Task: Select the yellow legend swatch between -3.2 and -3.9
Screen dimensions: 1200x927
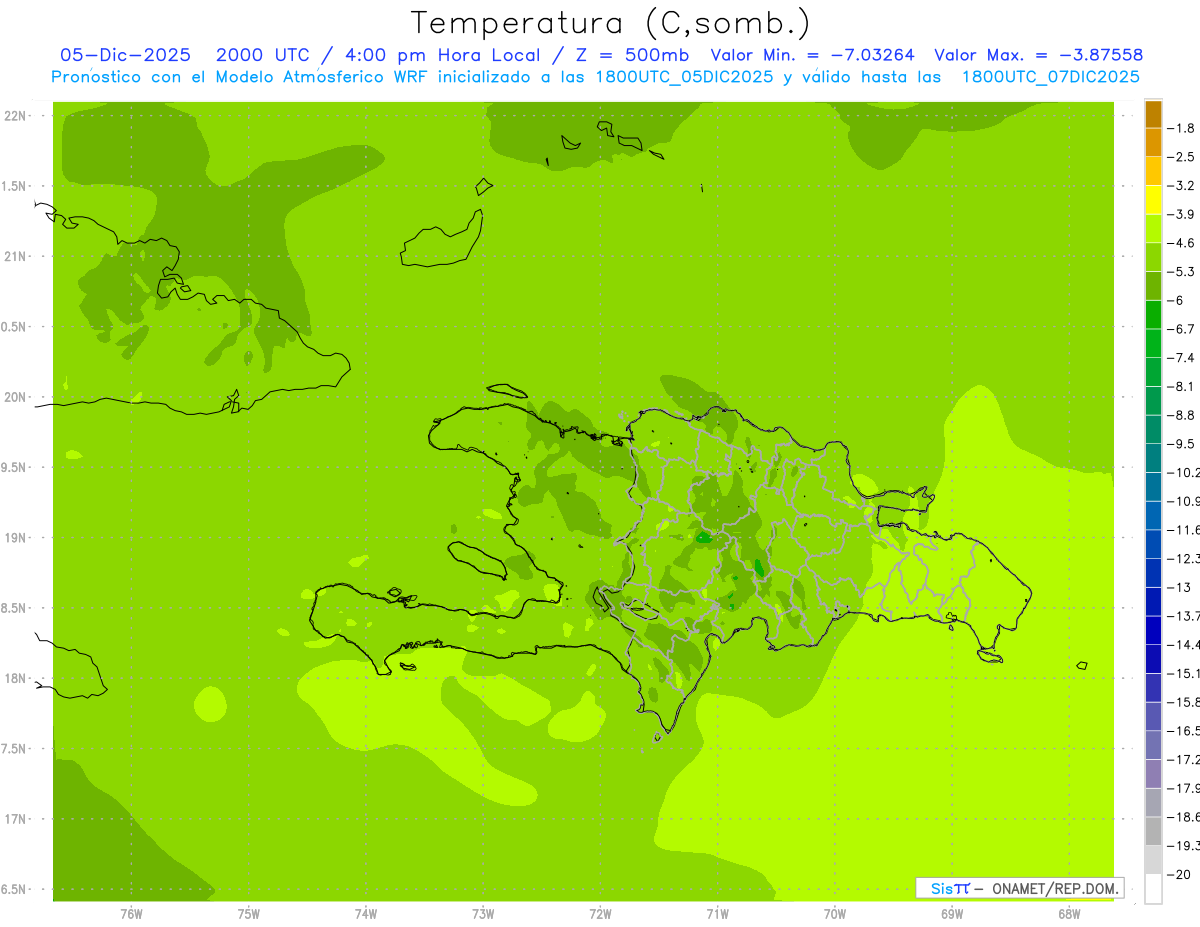Action: (1153, 200)
